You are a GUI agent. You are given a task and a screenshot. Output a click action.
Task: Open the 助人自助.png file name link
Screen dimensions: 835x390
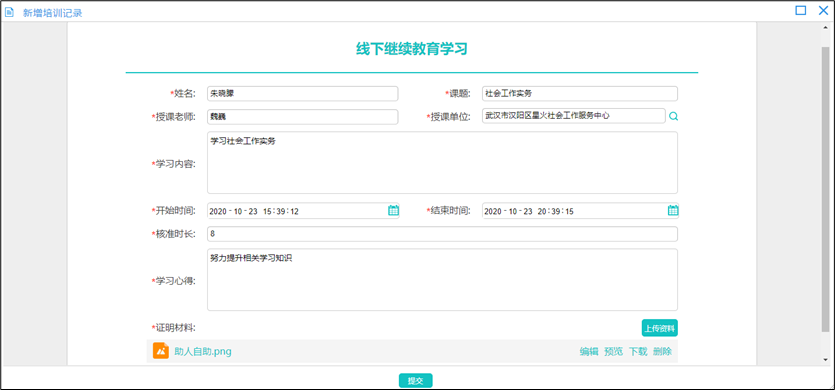[203, 352]
